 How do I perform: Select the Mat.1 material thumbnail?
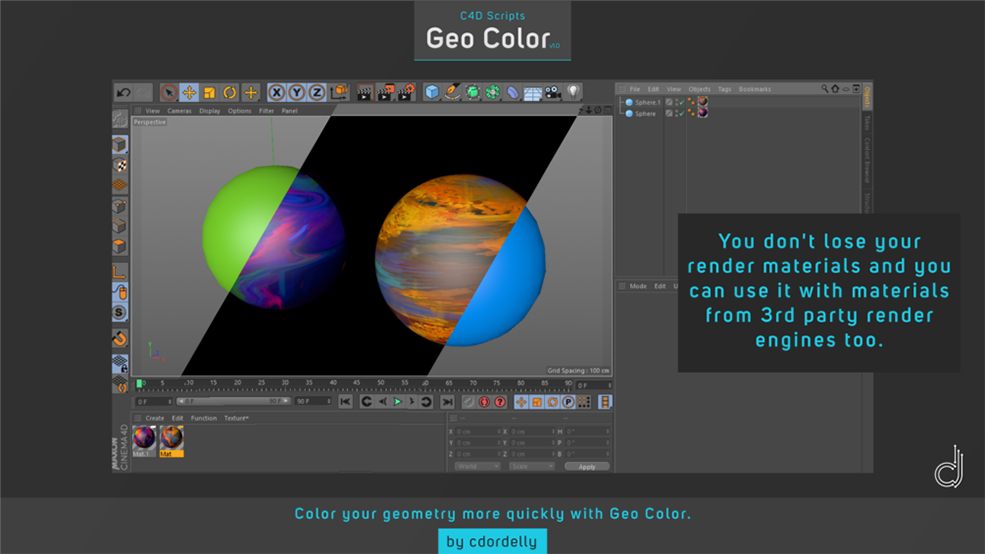(144, 441)
